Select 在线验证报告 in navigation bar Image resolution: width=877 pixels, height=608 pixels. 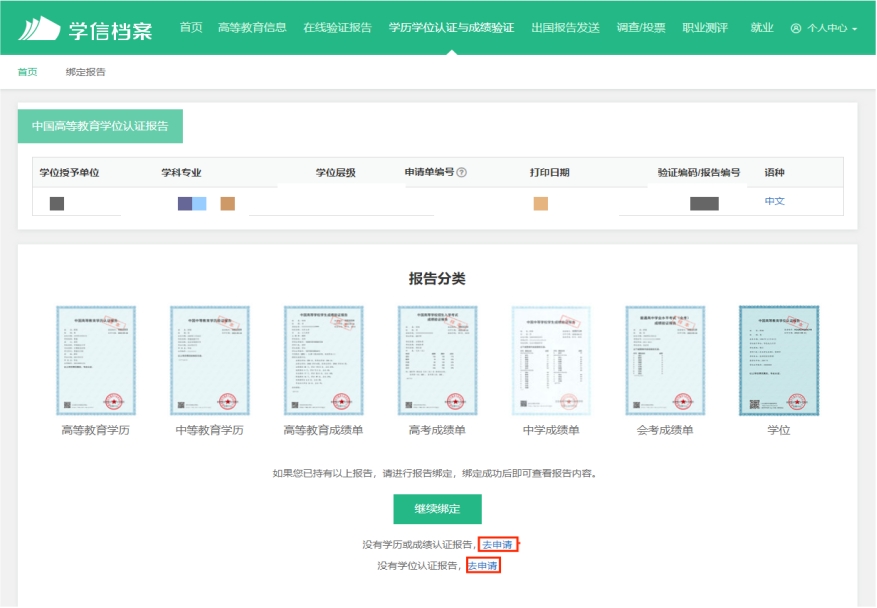(337, 28)
